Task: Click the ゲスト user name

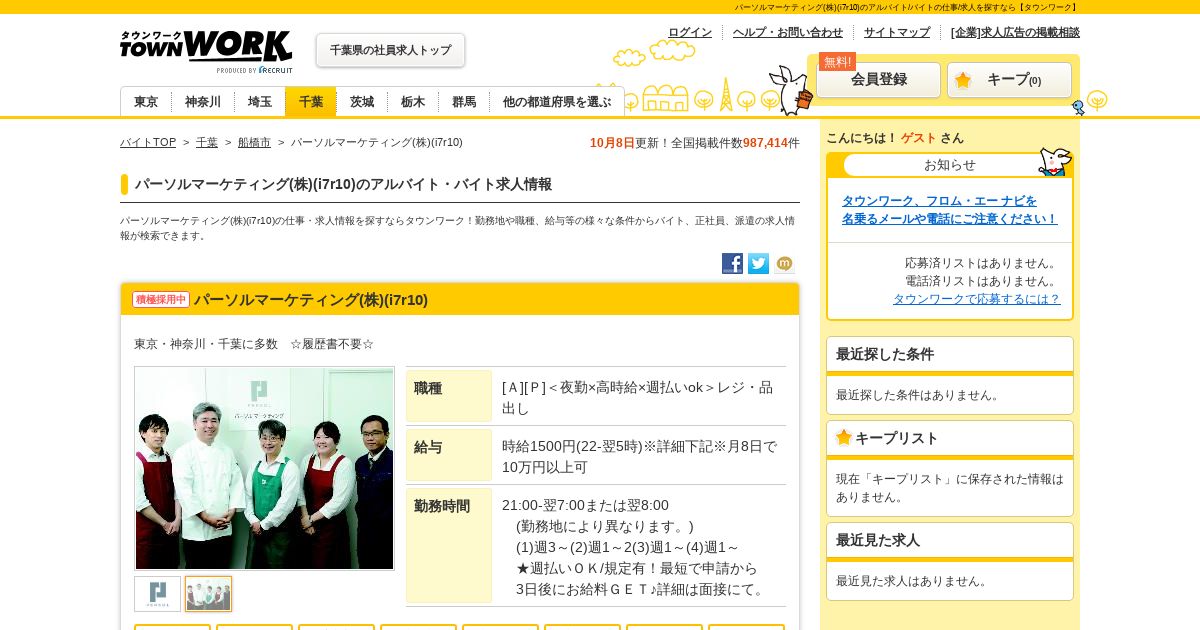Action: (918, 138)
